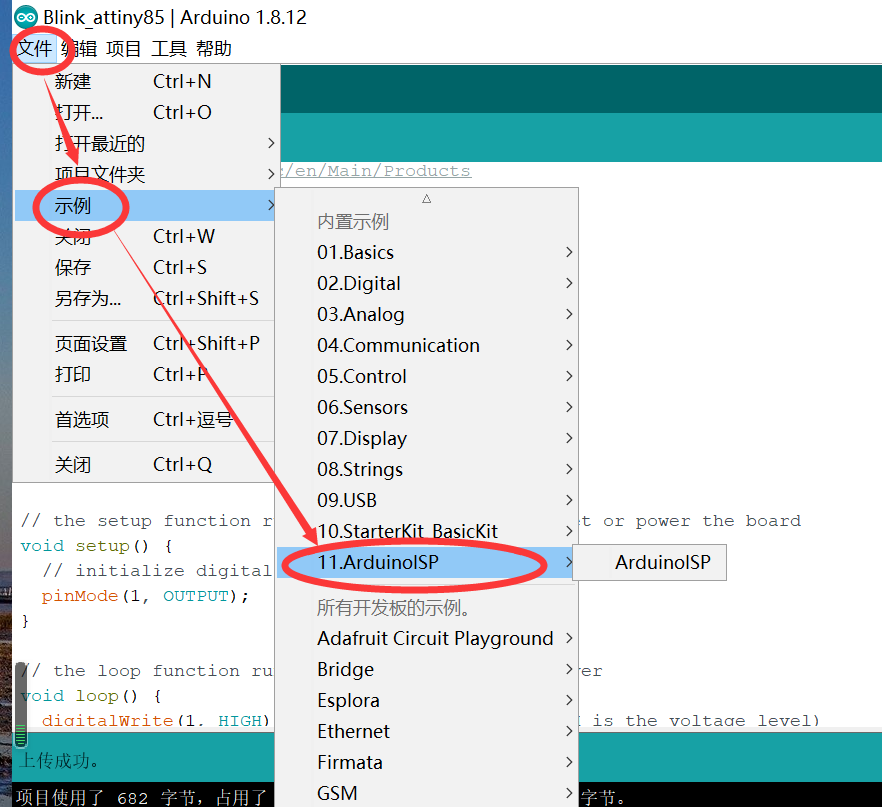This screenshot has width=882, height=807.
Task: Click the Arduino logo in the title bar
Action: click(x=25, y=17)
